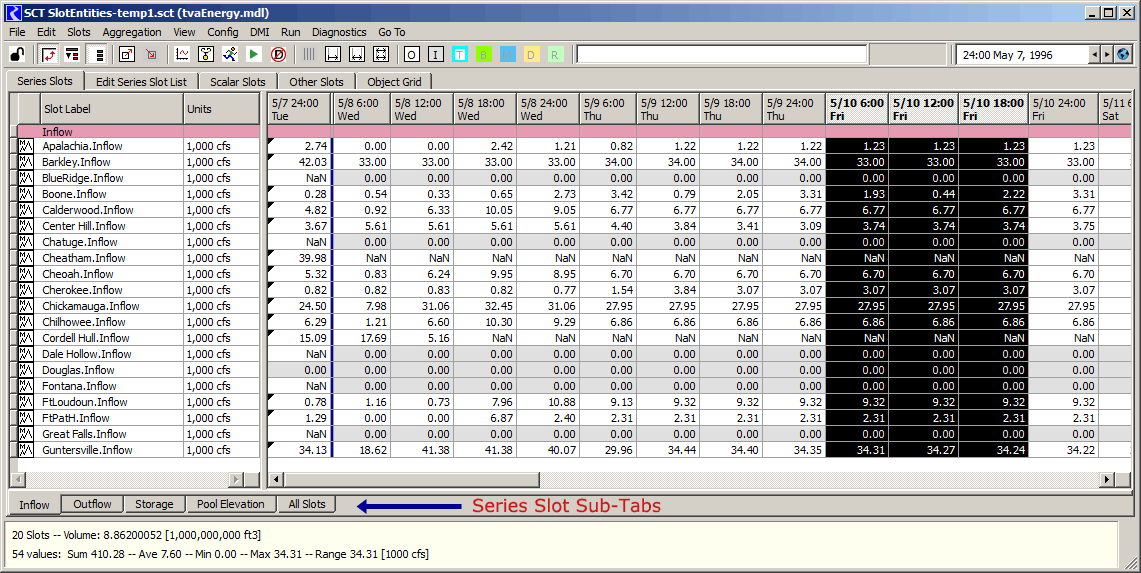The height and width of the screenshot is (573, 1141).
Task: Click the 5/7 24:00 Tue column header
Action: coord(299,108)
